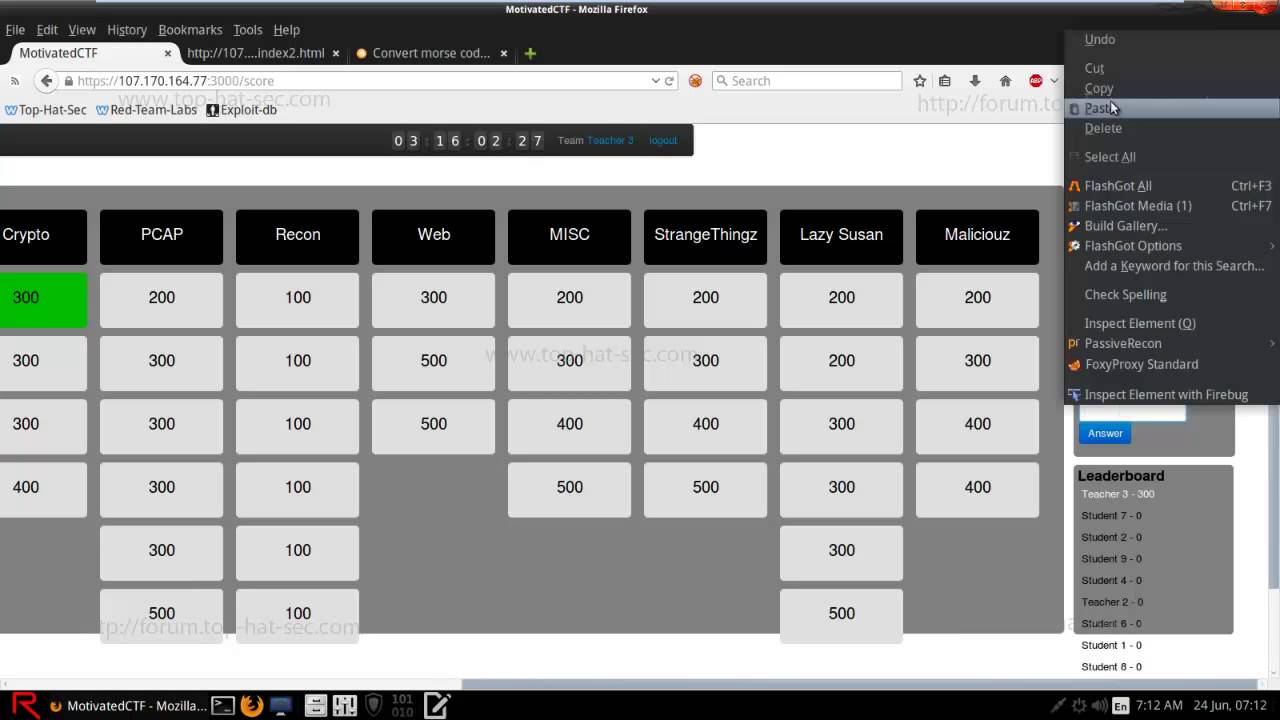Open the red R start menu icon
This screenshot has width=1280, height=720.
(x=25, y=705)
